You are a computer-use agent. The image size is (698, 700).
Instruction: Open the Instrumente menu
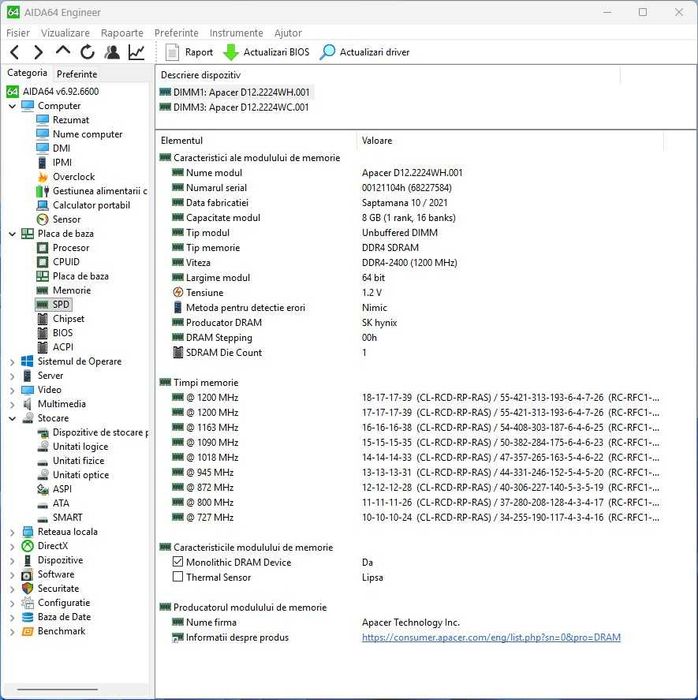click(x=236, y=33)
